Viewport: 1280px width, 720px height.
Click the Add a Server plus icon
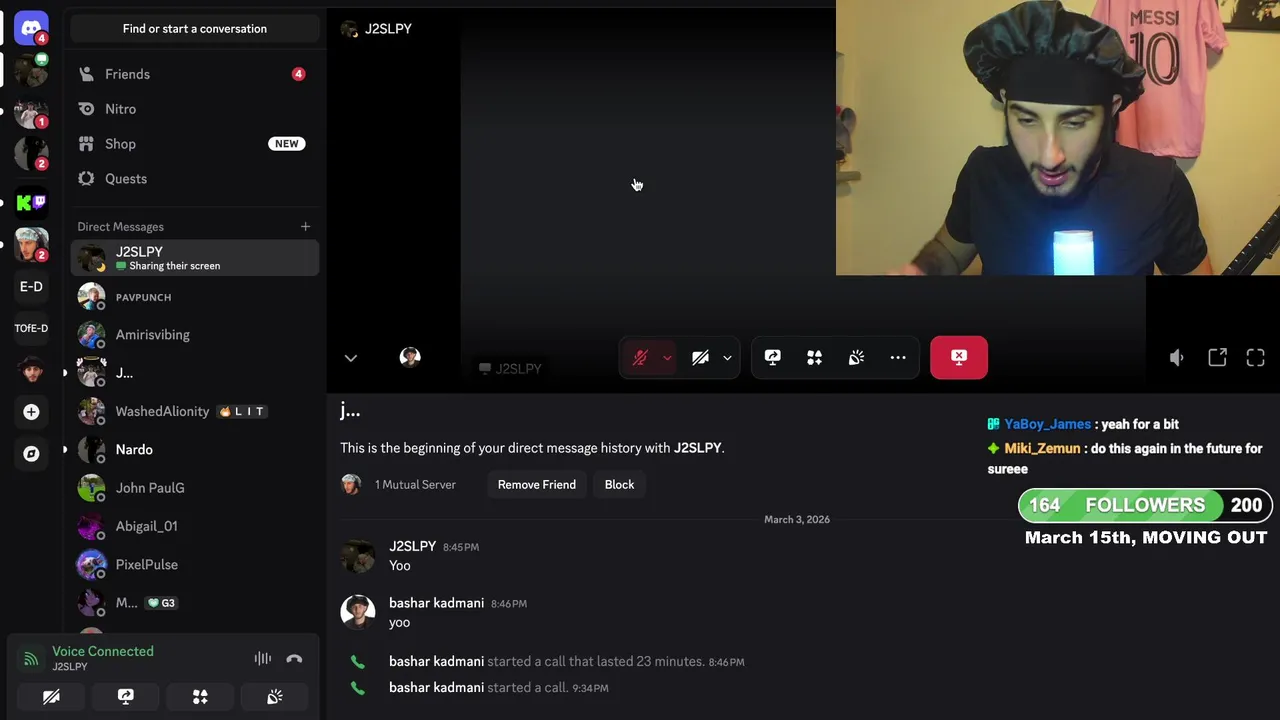(x=31, y=412)
